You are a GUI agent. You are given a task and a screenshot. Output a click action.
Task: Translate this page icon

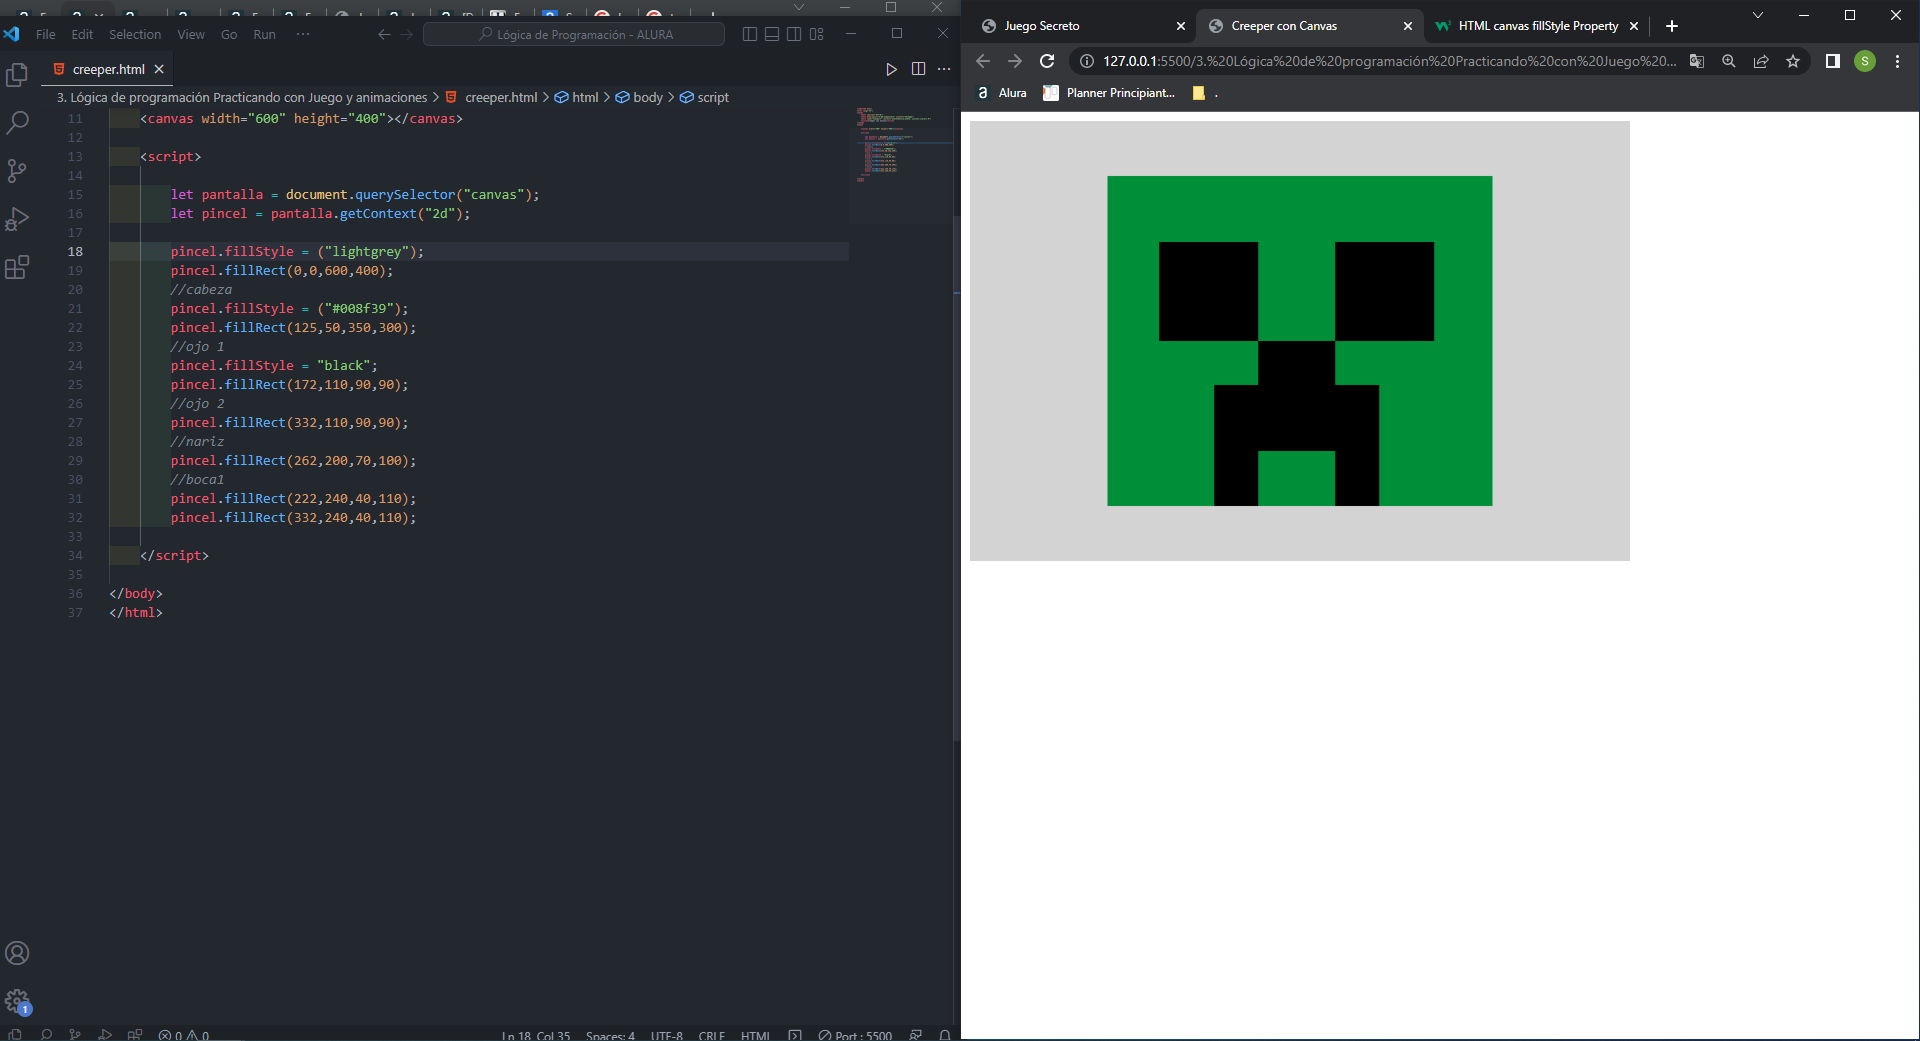point(1697,61)
